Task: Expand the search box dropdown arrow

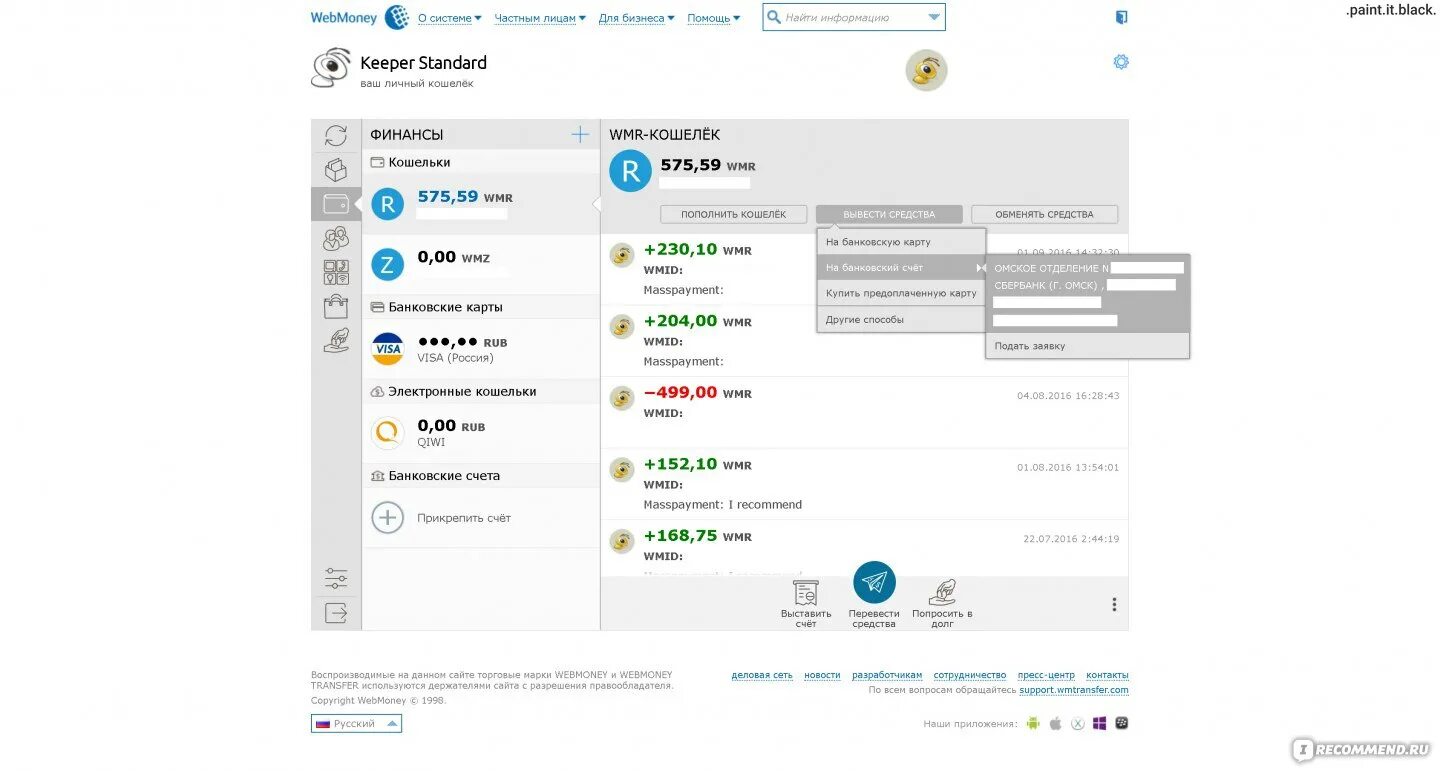Action: [x=934, y=17]
